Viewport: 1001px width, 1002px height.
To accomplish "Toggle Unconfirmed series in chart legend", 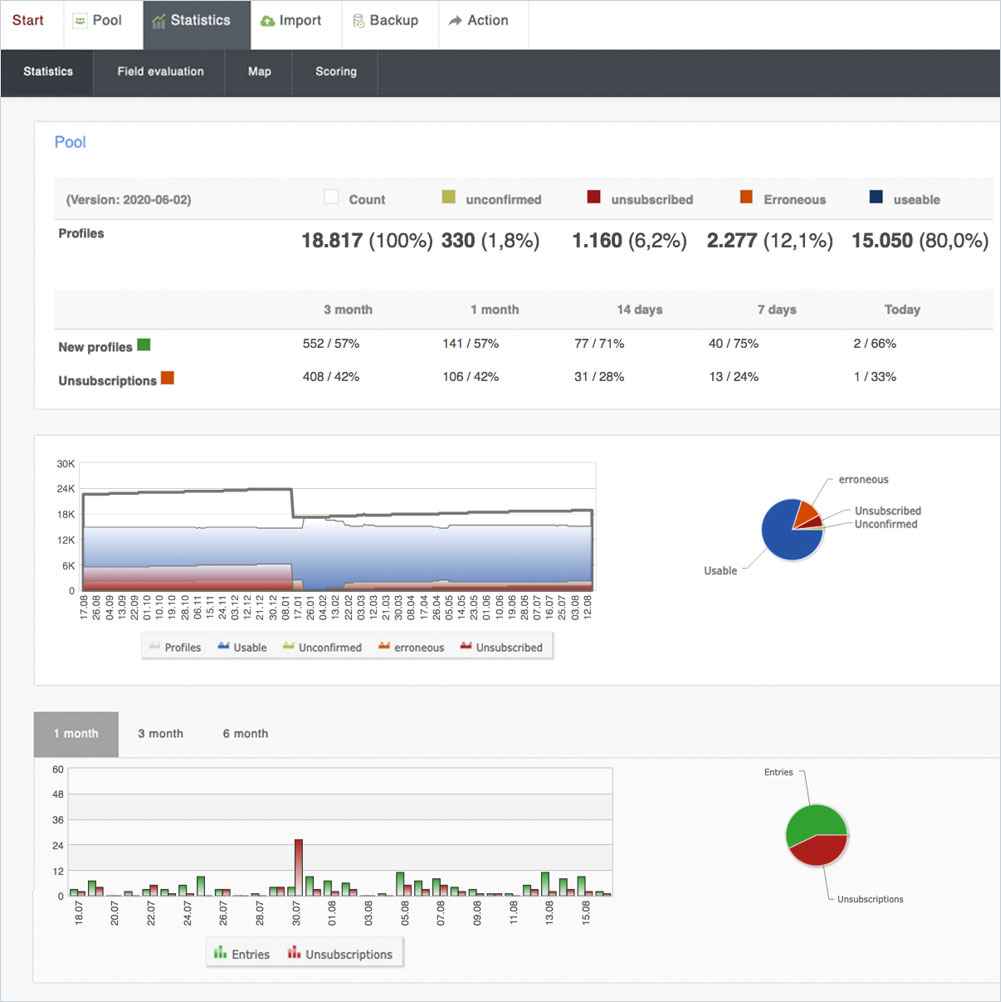I will tap(322, 647).
